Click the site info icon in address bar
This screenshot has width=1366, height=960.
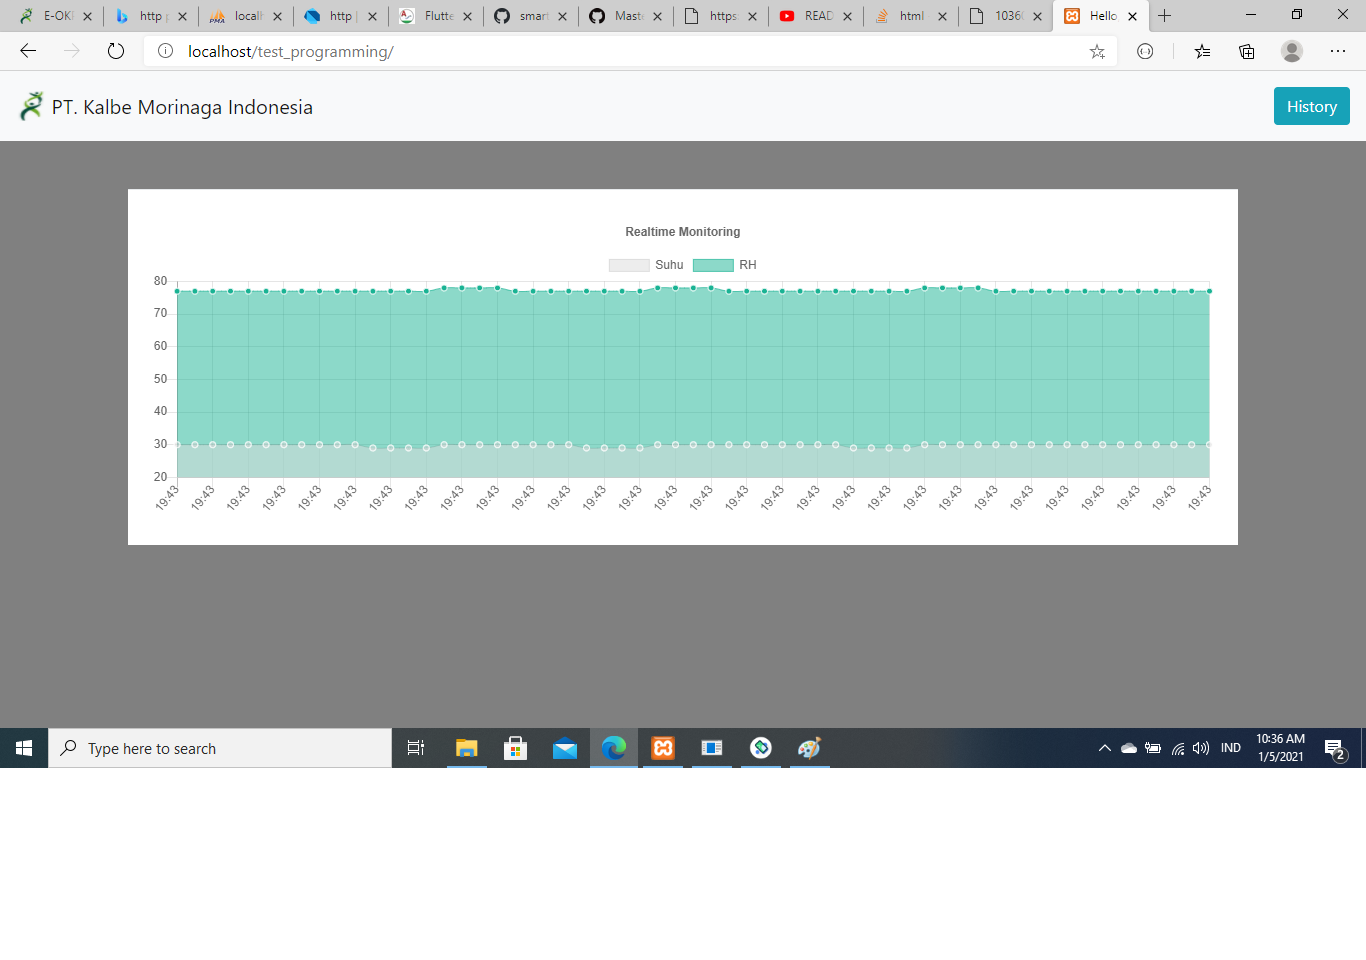166,51
